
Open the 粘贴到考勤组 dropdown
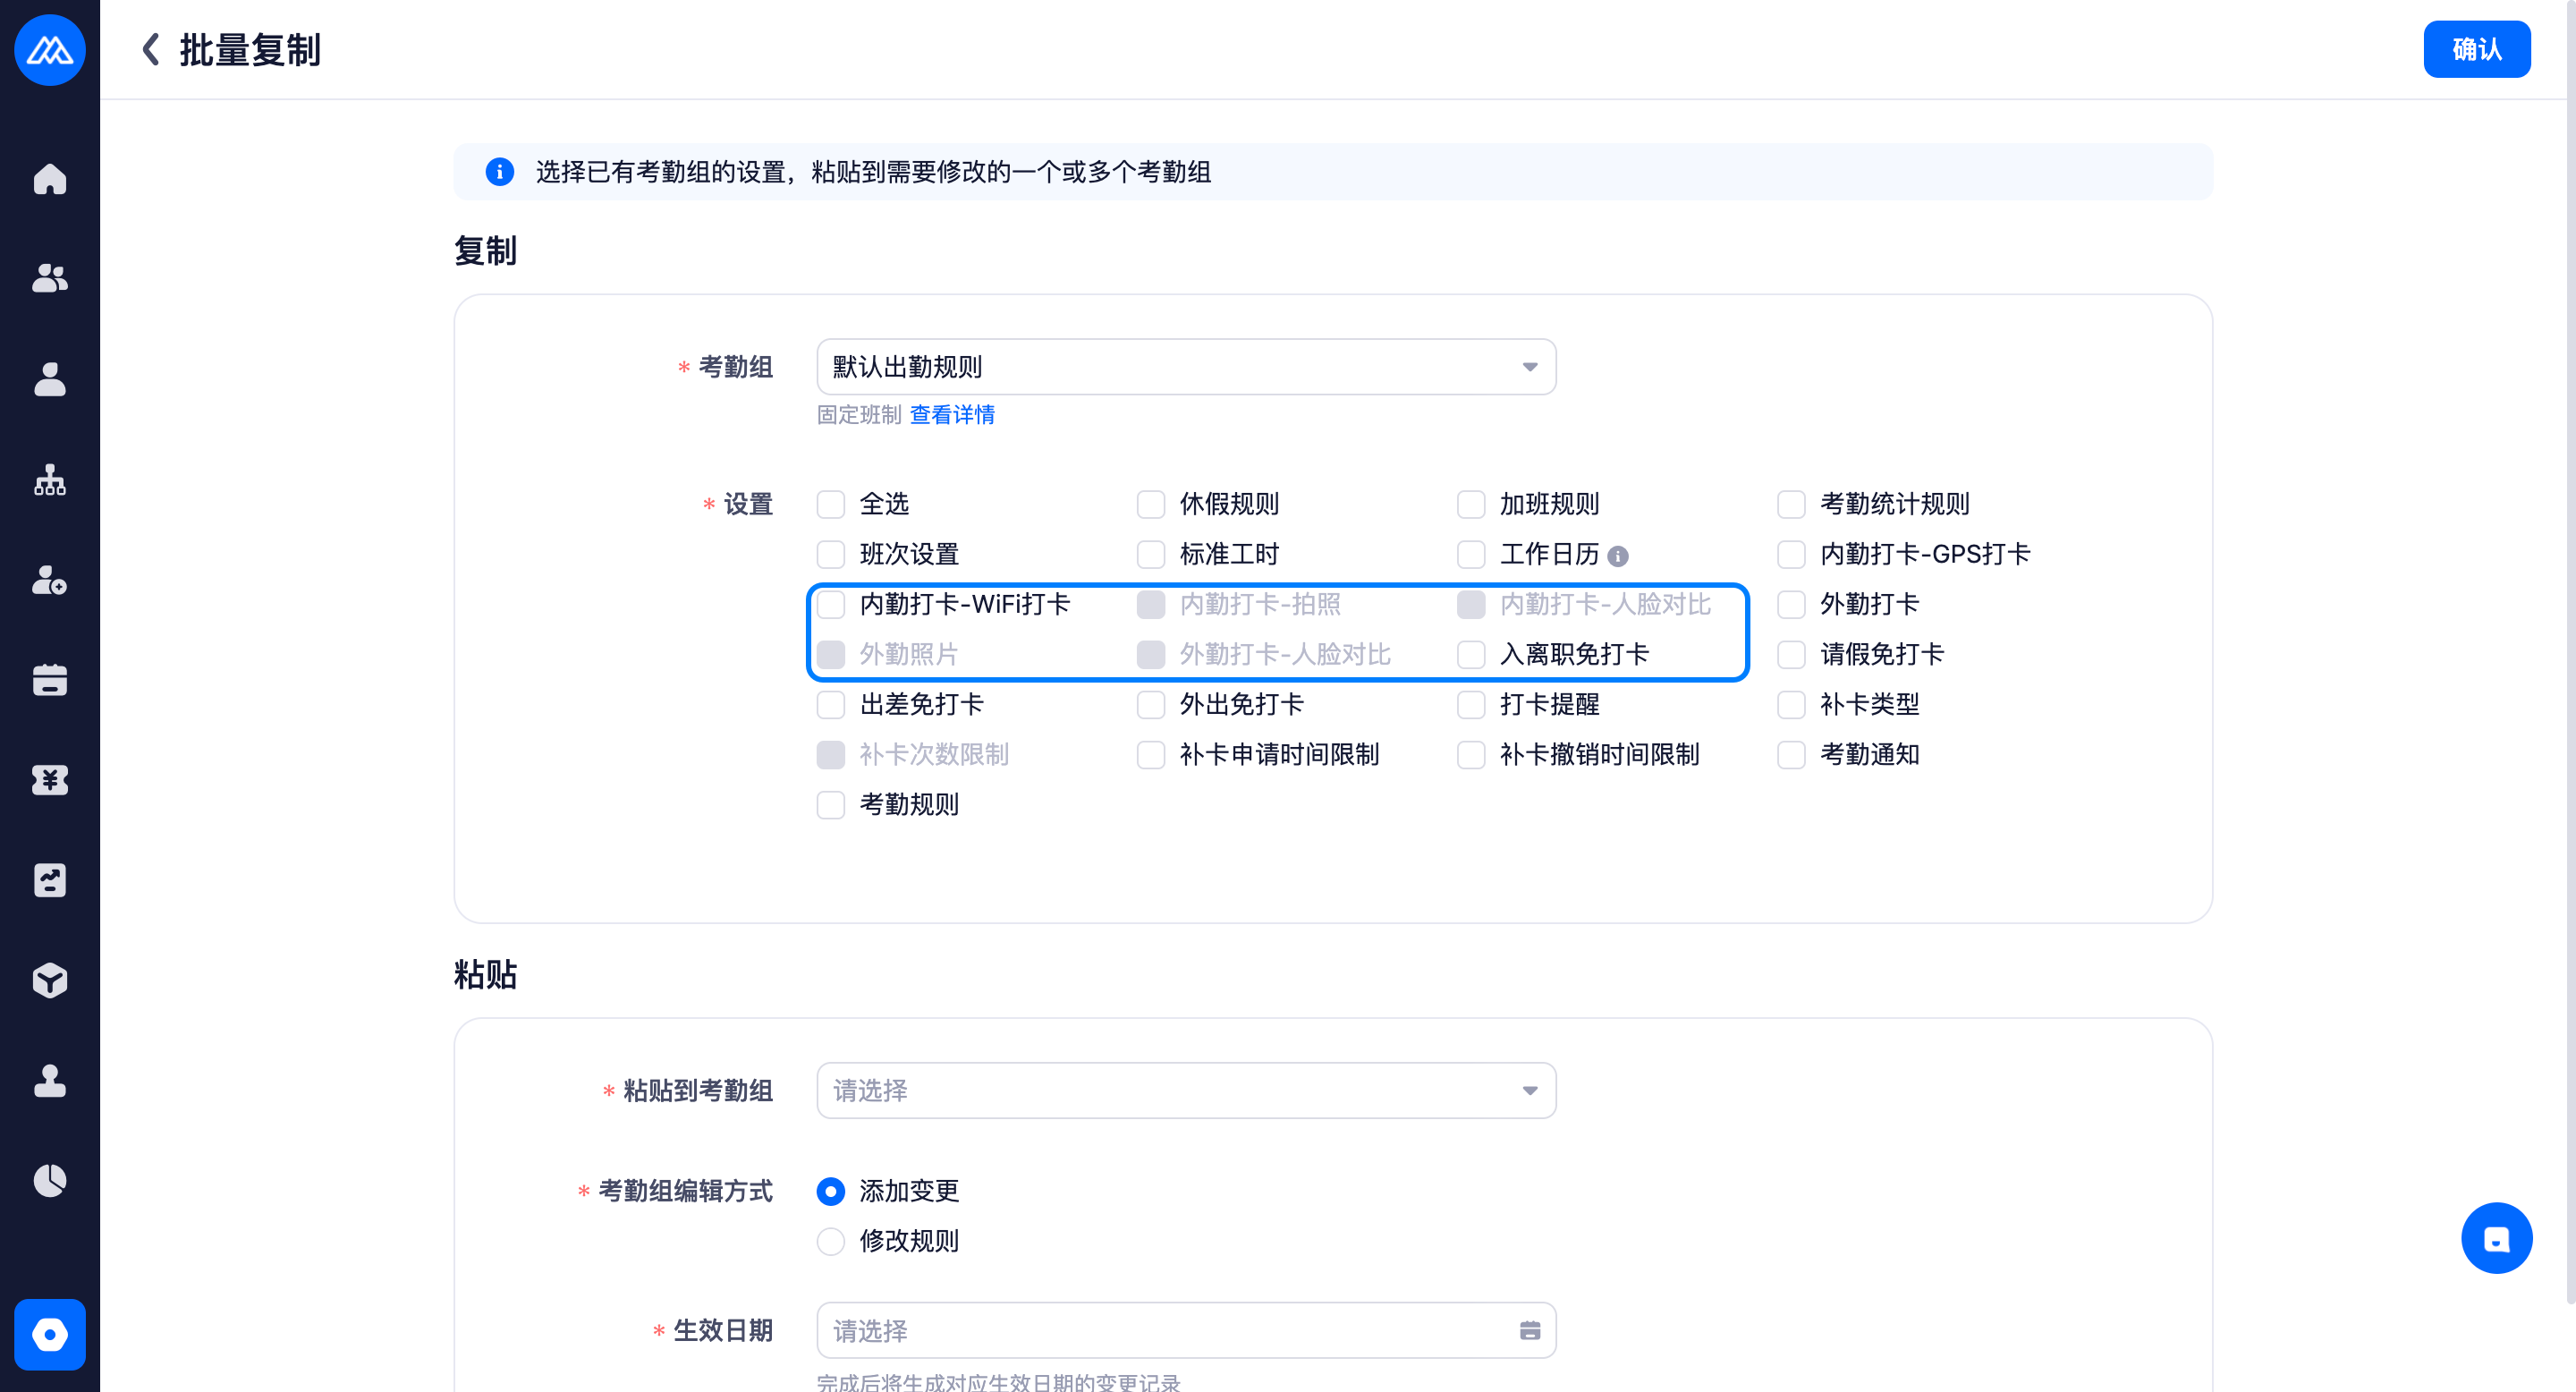pyautogui.click(x=1186, y=1091)
